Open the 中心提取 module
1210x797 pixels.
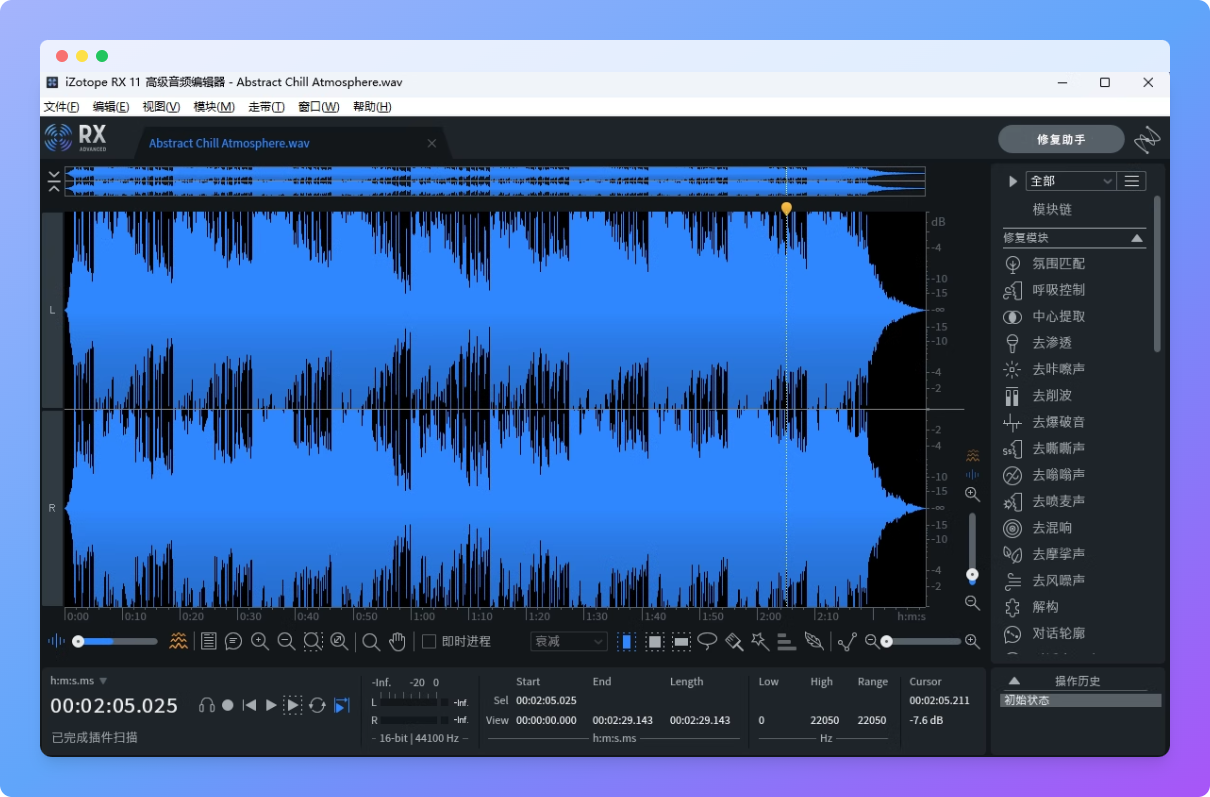1075,316
